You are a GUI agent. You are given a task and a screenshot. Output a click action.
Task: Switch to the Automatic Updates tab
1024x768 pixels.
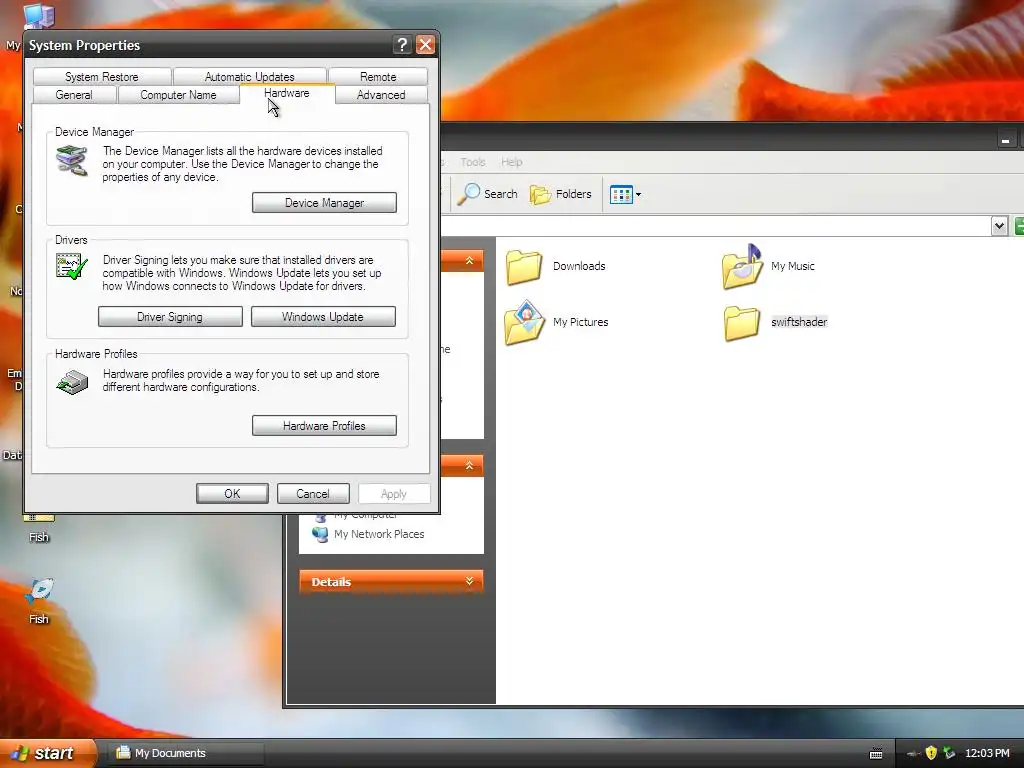point(249,76)
